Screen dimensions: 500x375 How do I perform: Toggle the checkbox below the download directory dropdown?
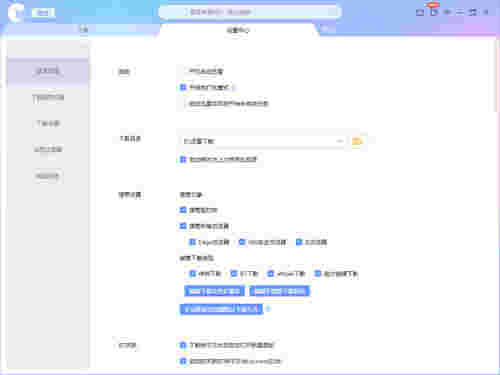[x=183, y=159]
